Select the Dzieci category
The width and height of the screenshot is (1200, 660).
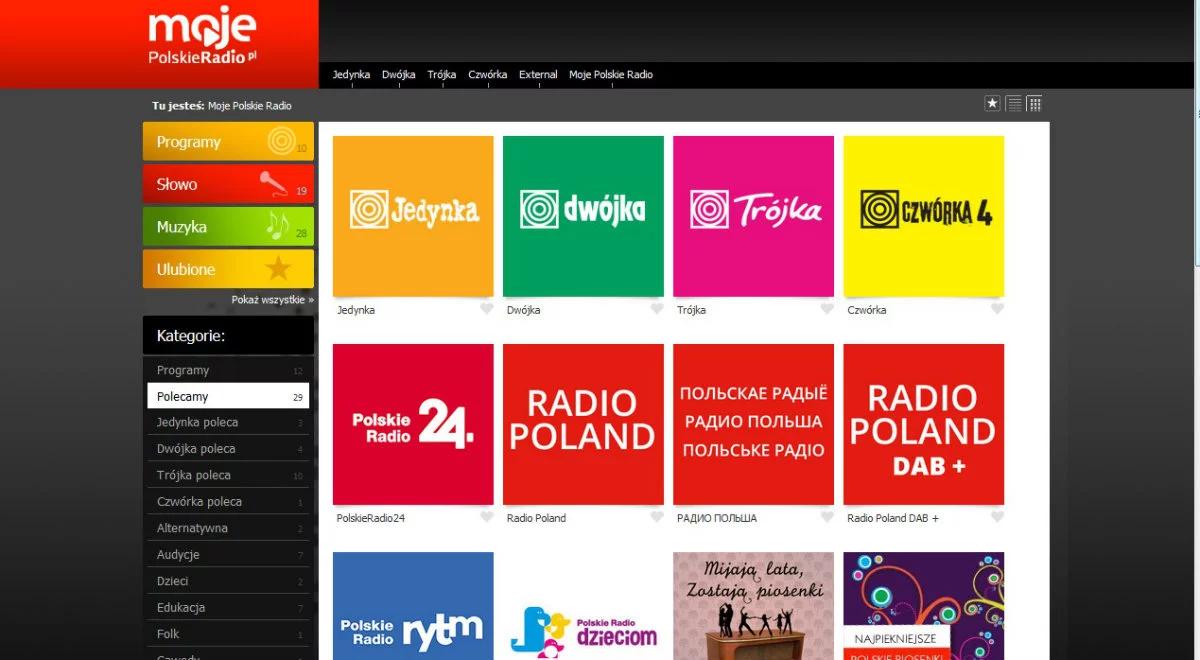click(x=228, y=581)
